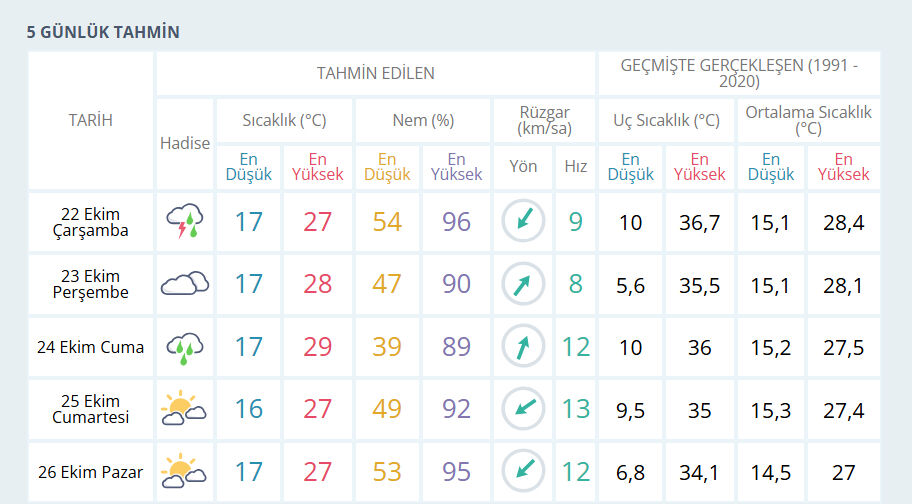Click the Ortalama Sıcaklık (°C) header
Image resolution: width=912 pixels, height=504 pixels.
point(808,120)
